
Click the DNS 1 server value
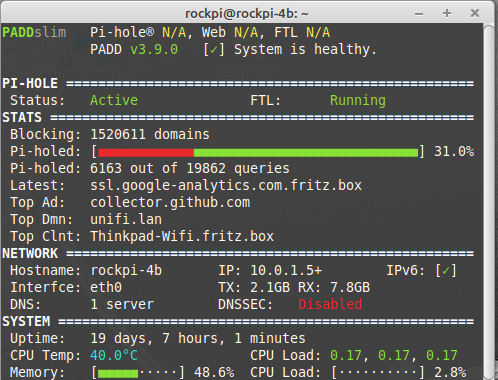[122, 304]
